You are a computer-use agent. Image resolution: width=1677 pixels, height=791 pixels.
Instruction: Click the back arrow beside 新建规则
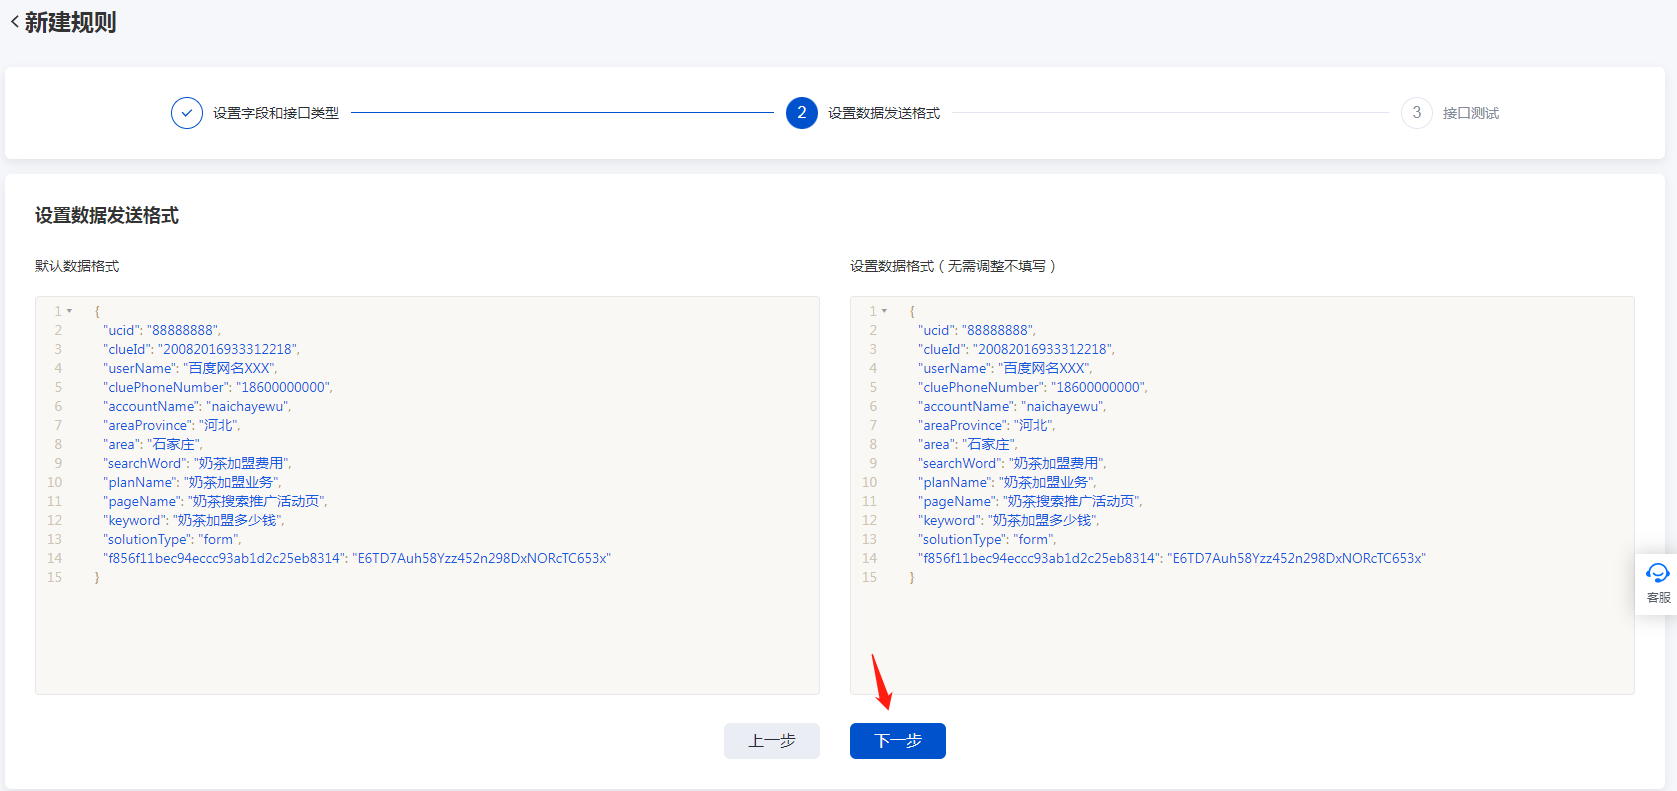point(14,22)
